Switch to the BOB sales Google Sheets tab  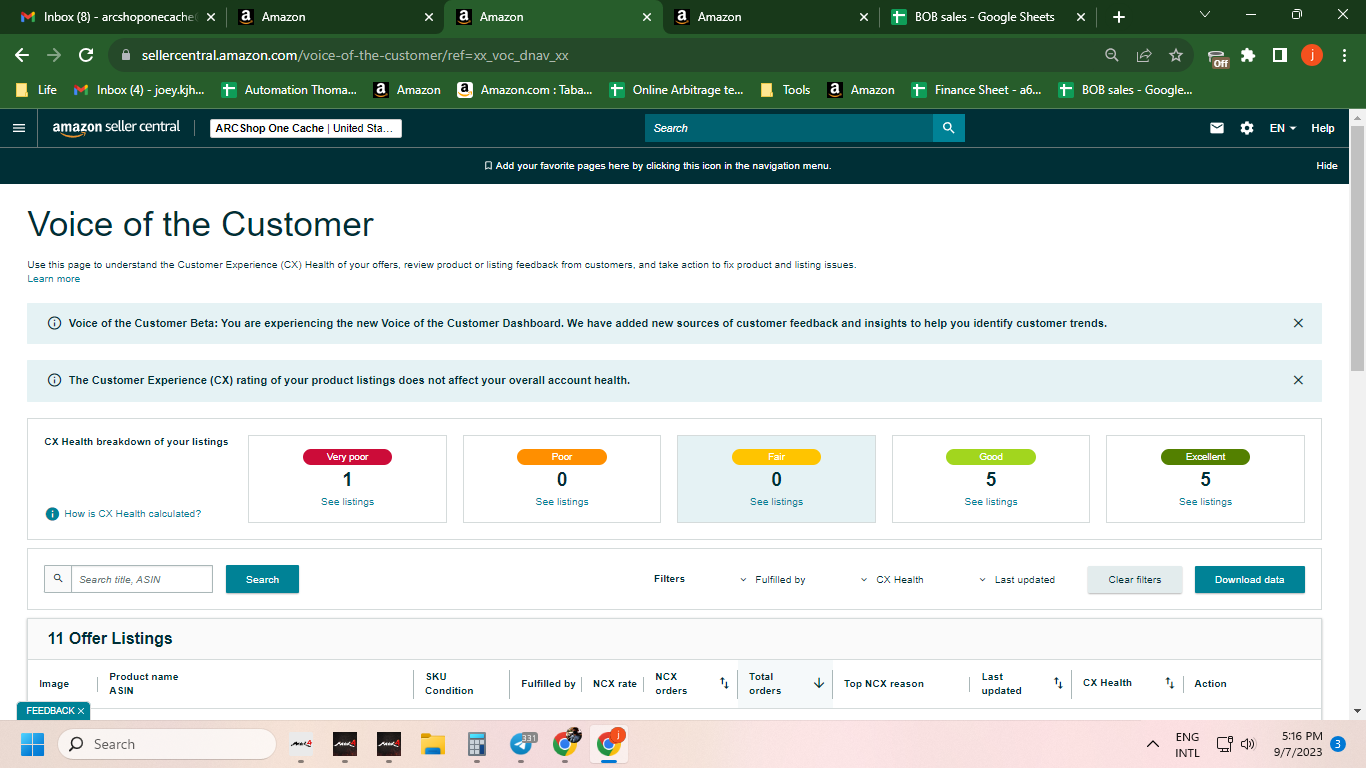click(985, 17)
